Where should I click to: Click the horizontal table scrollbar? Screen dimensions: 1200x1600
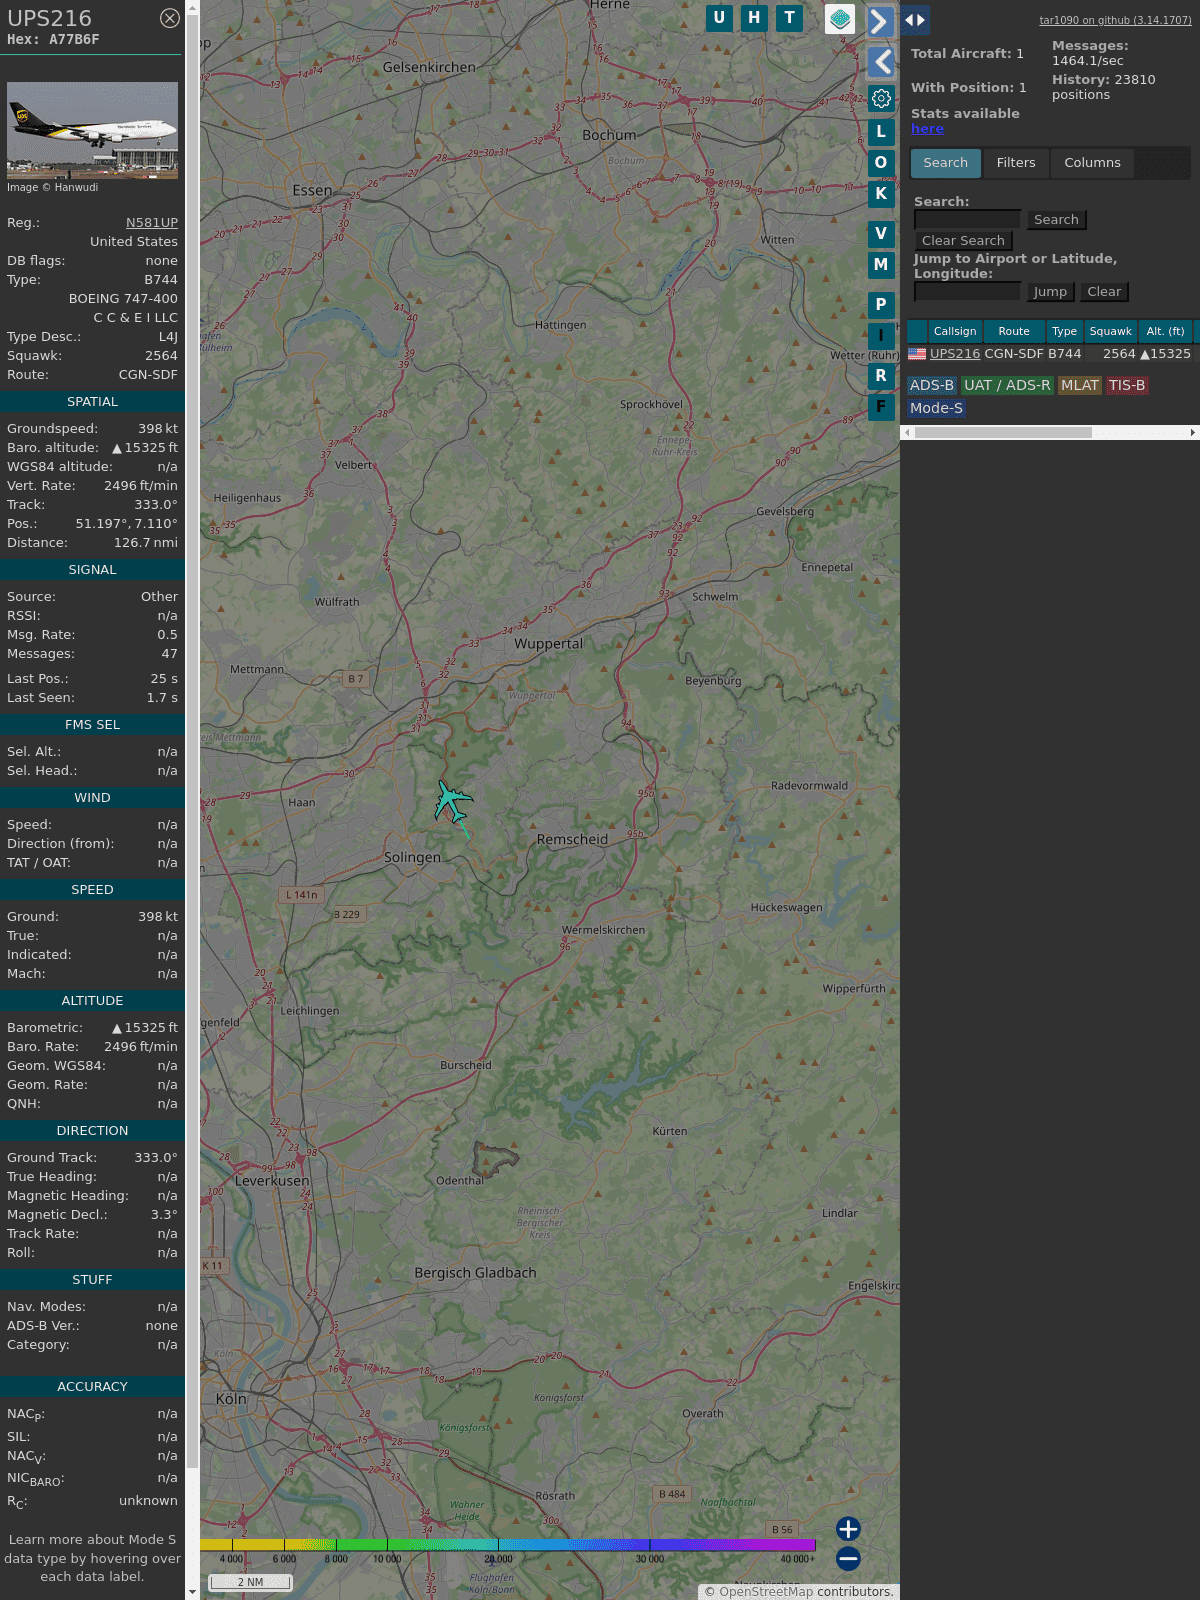tap(1003, 433)
